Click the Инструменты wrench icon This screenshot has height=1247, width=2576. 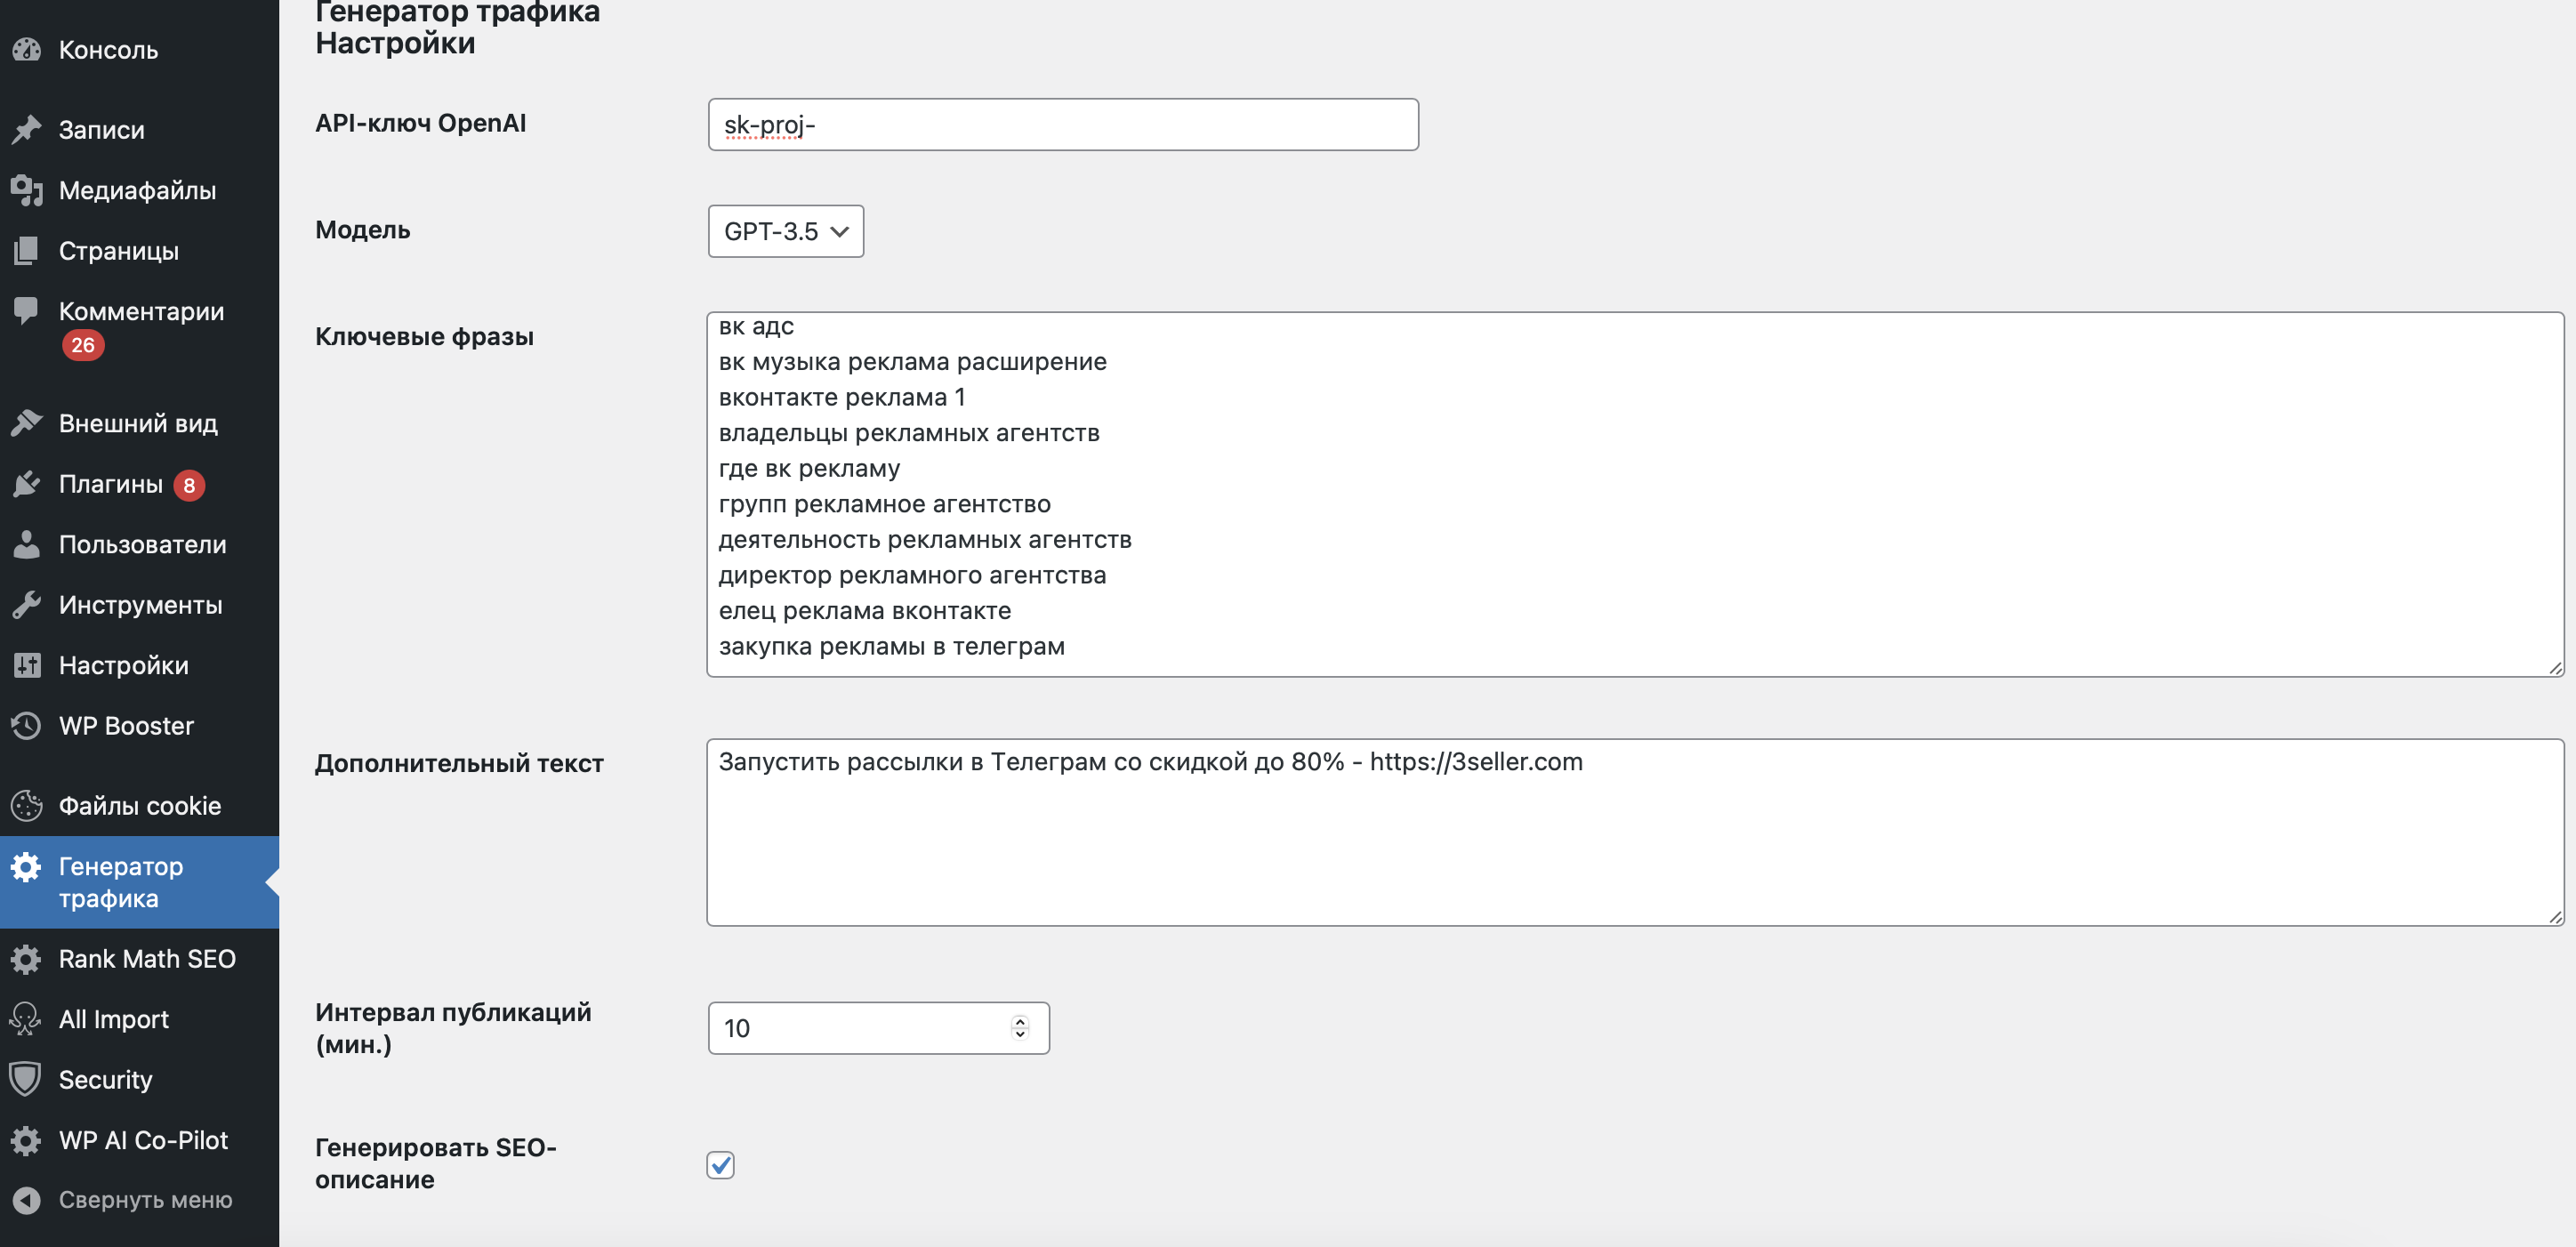pyautogui.click(x=27, y=605)
